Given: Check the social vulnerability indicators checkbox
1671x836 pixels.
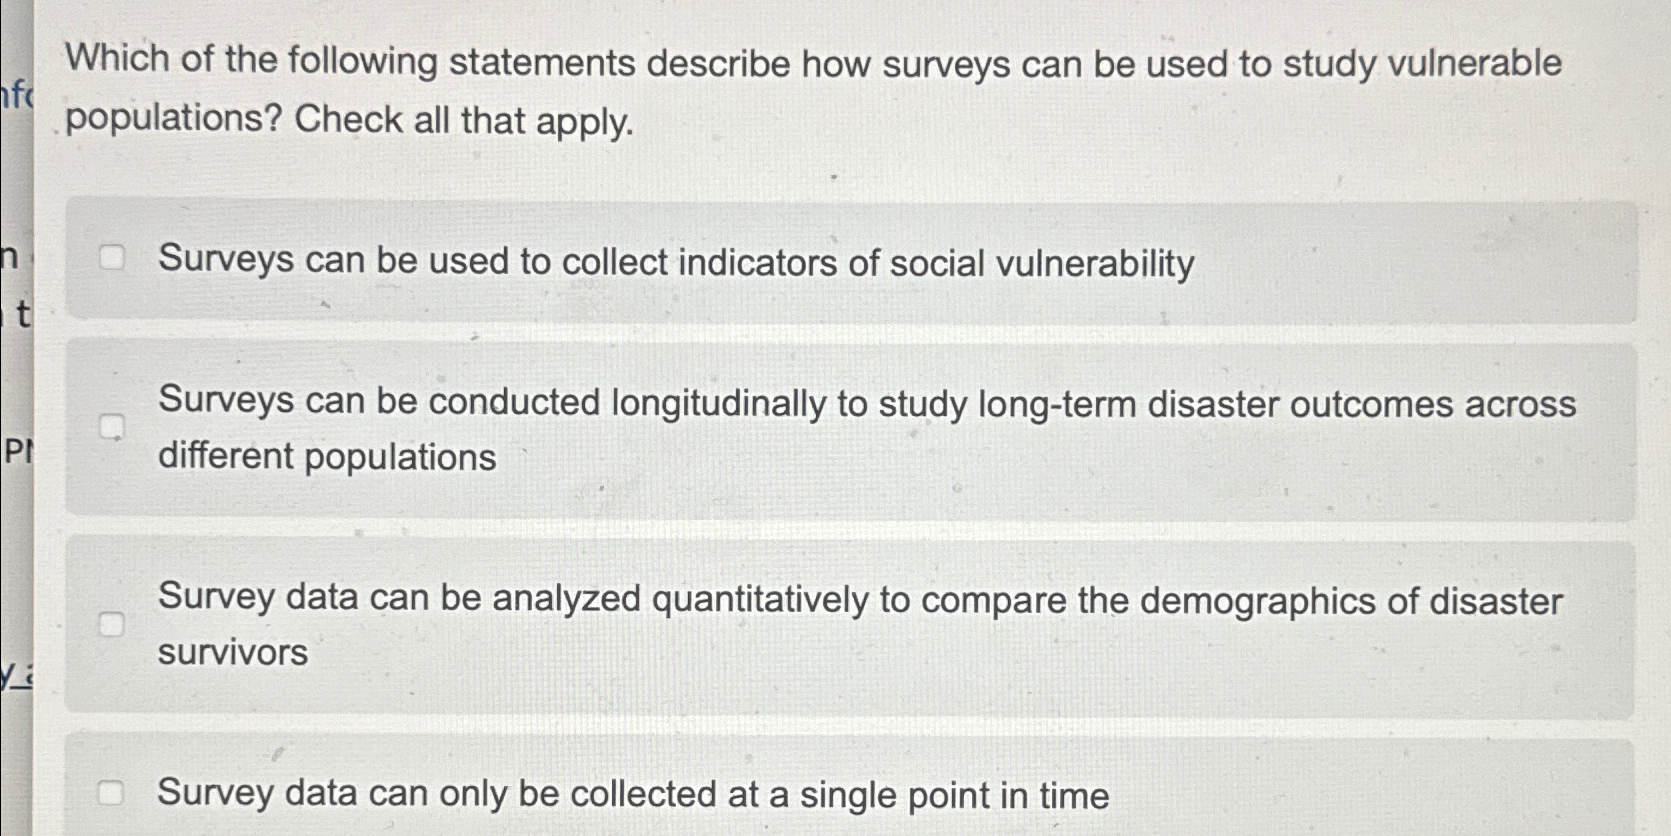Looking at the screenshot, I should click(x=112, y=258).
